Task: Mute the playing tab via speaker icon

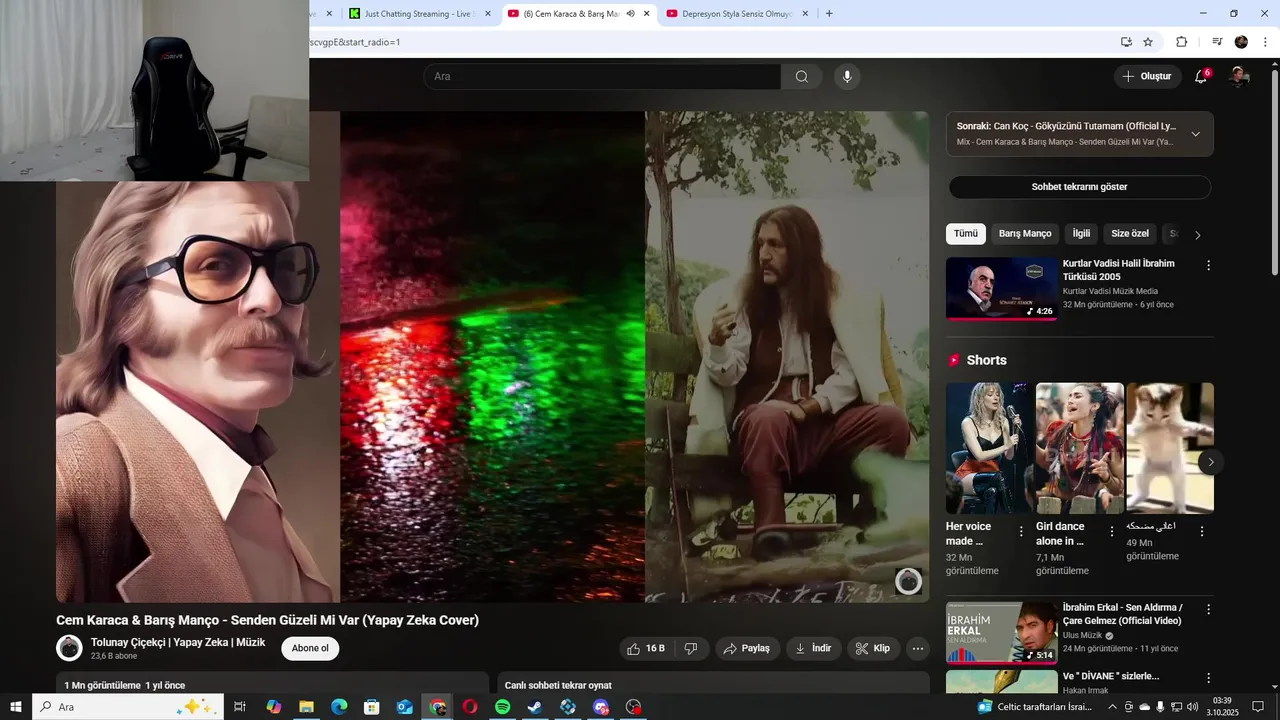Action: coord(631,14)
